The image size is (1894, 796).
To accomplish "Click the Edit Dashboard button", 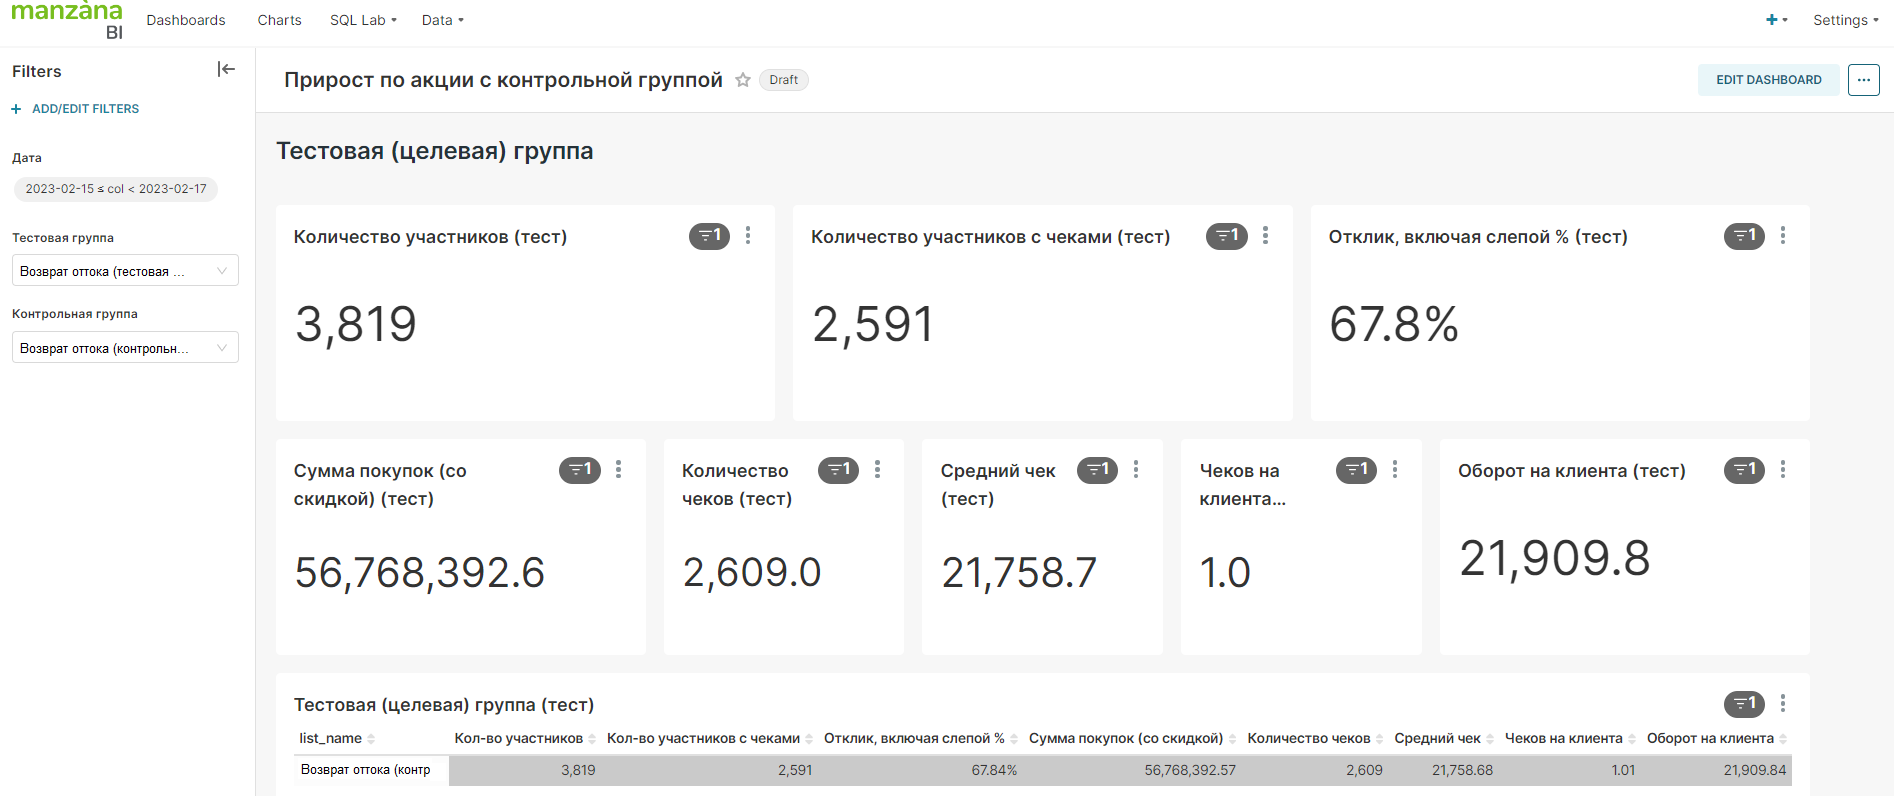I will (1768, 80).
